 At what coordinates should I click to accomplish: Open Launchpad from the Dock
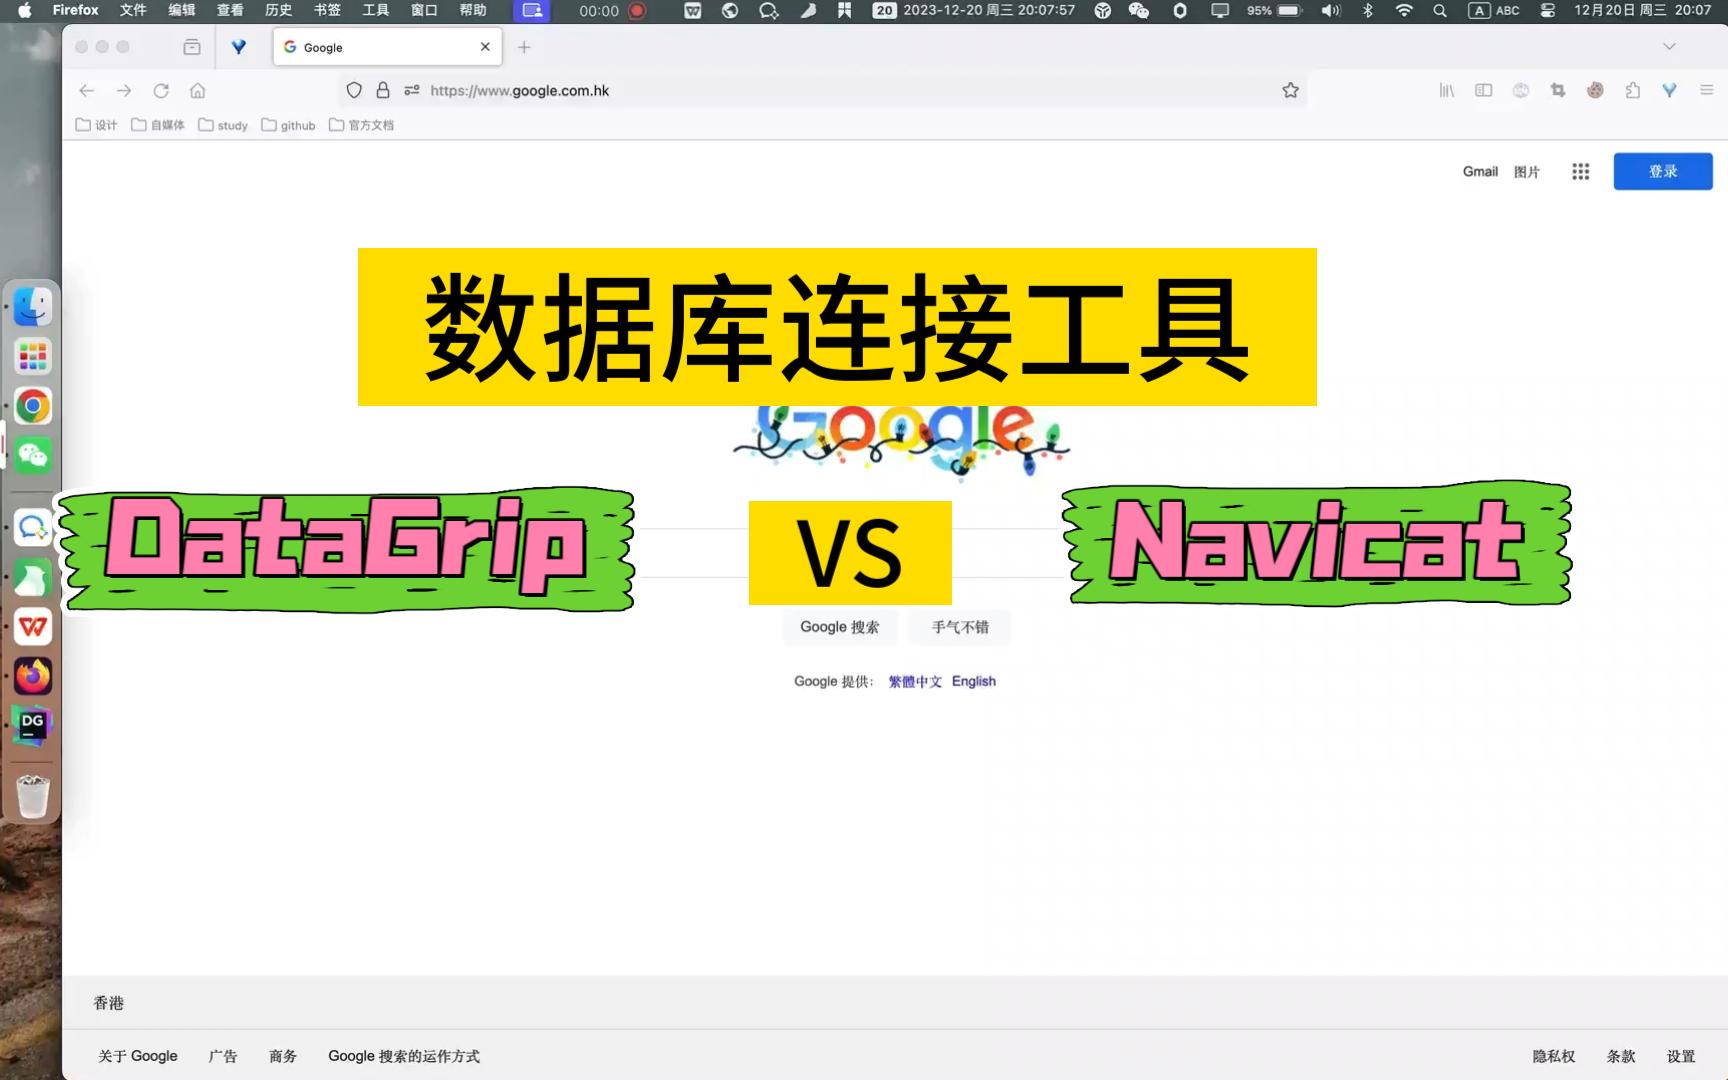[33, 357]
